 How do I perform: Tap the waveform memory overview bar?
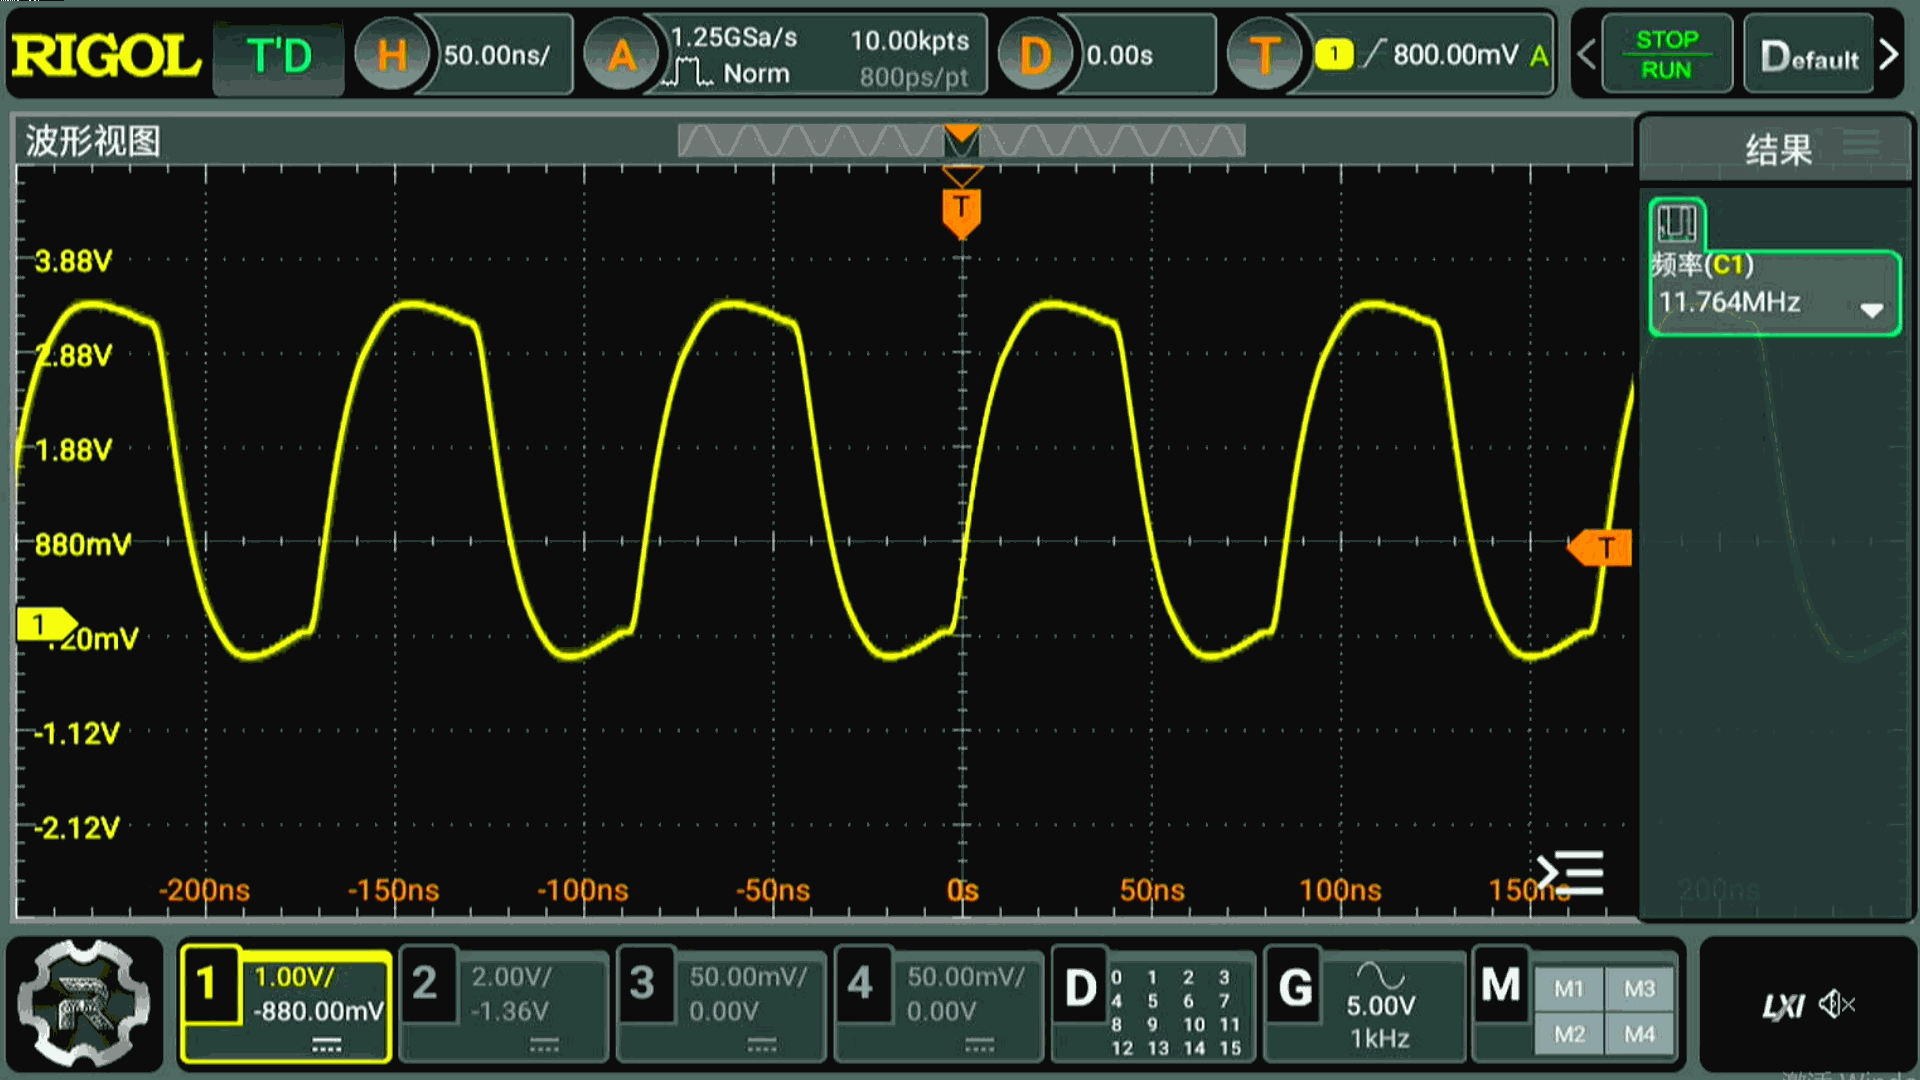[961, 141]
